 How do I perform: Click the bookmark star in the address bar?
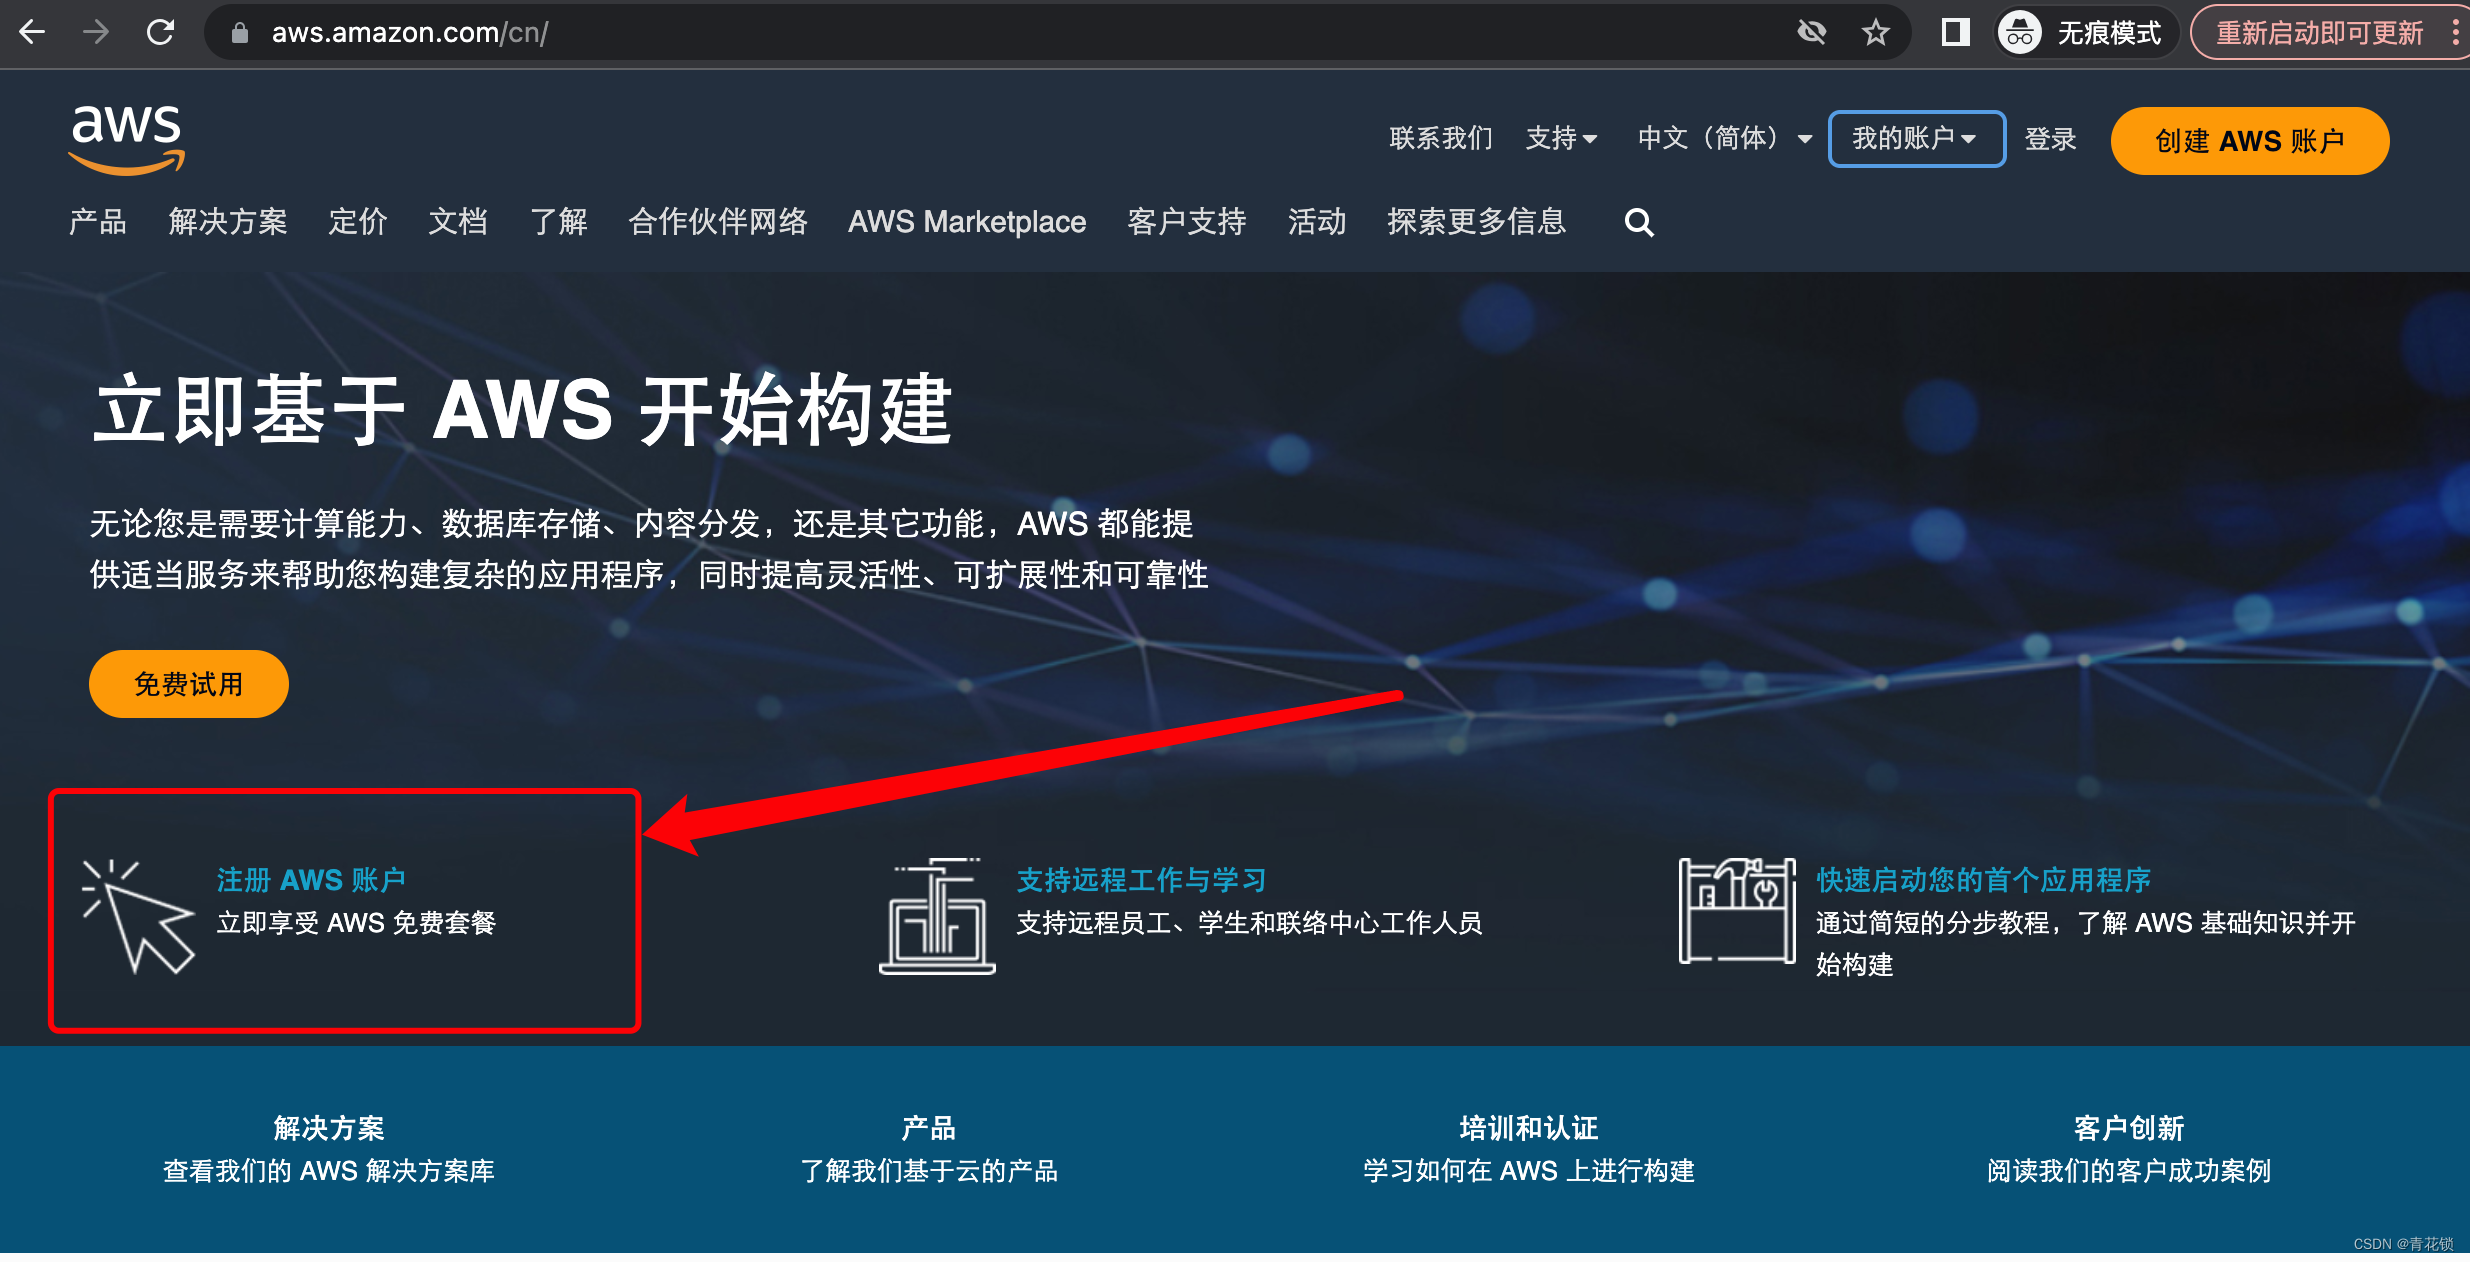[1876, 31]
